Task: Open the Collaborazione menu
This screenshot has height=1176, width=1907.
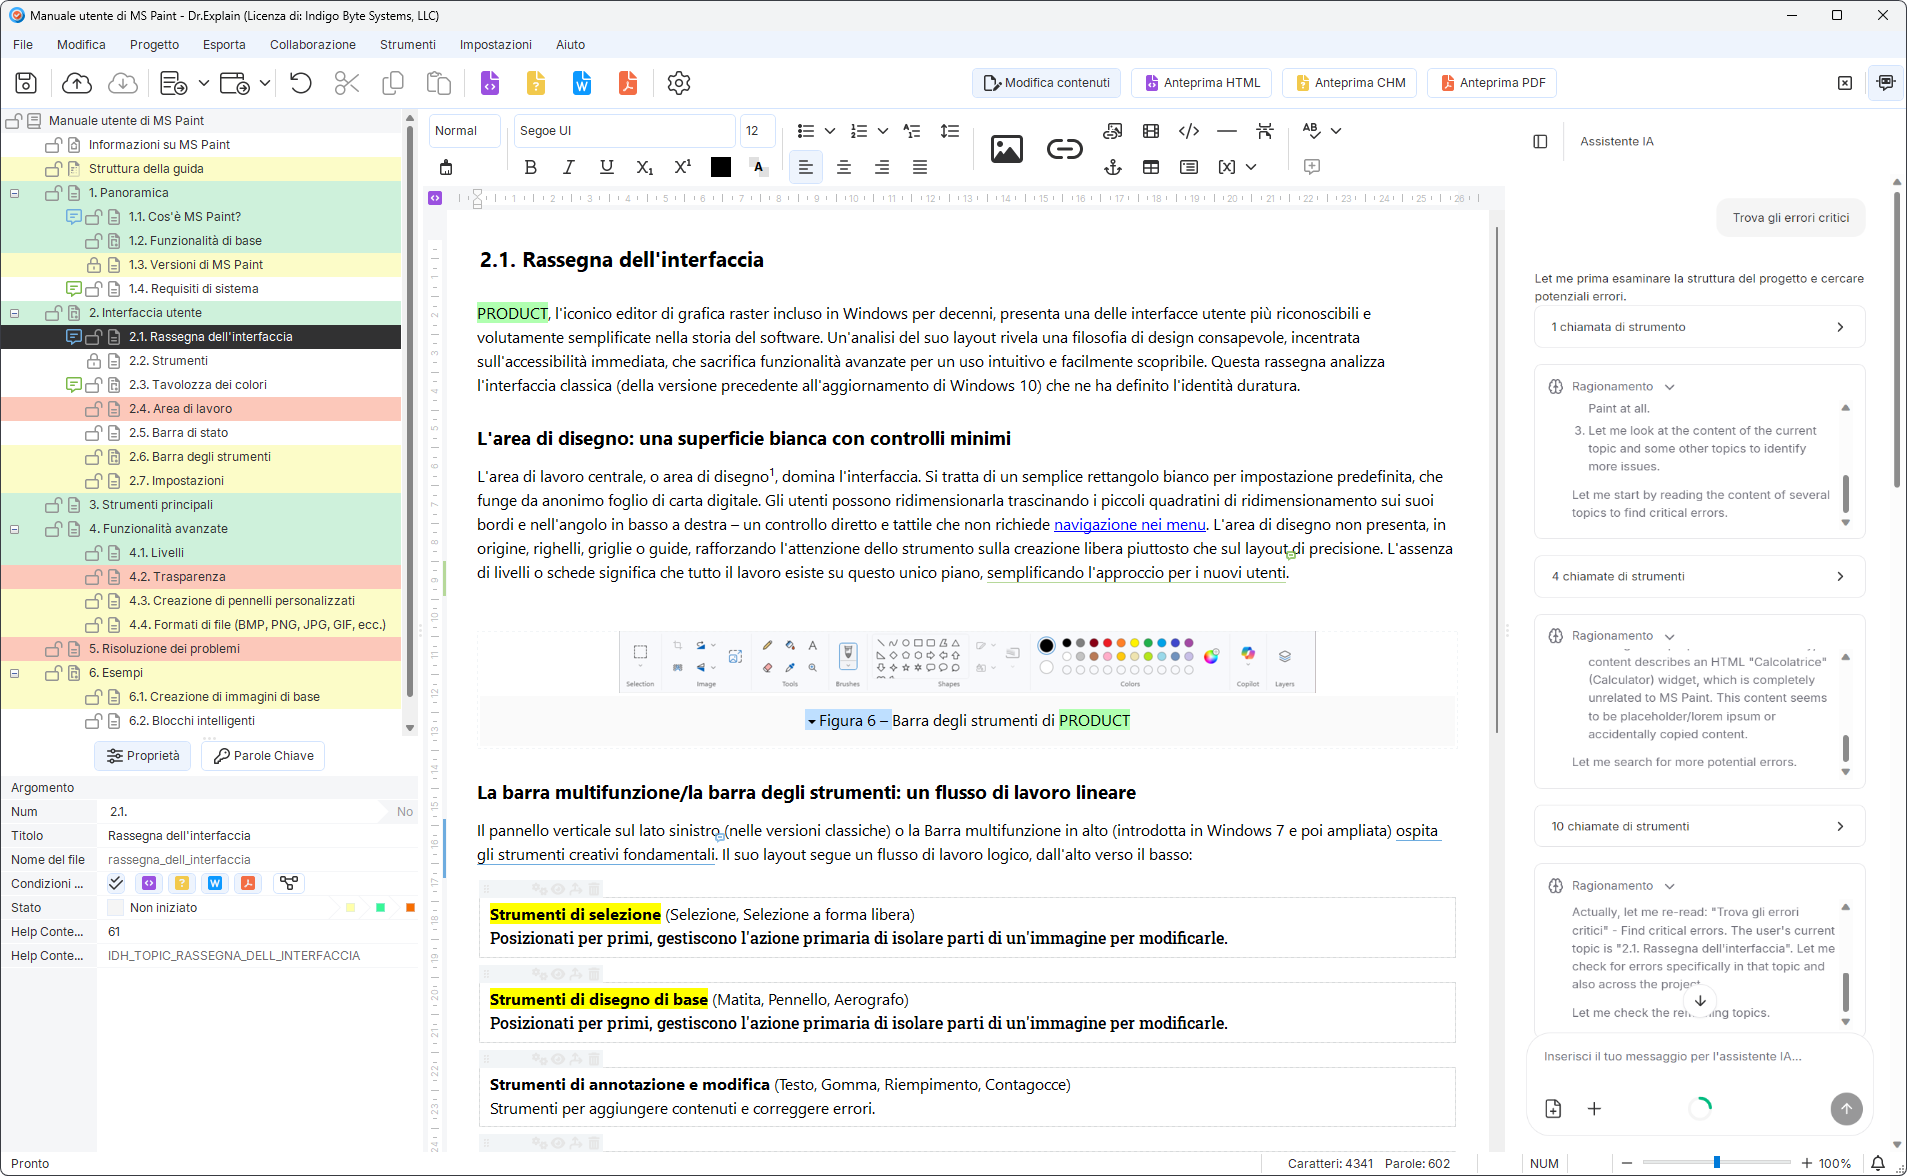Action: 313,45
